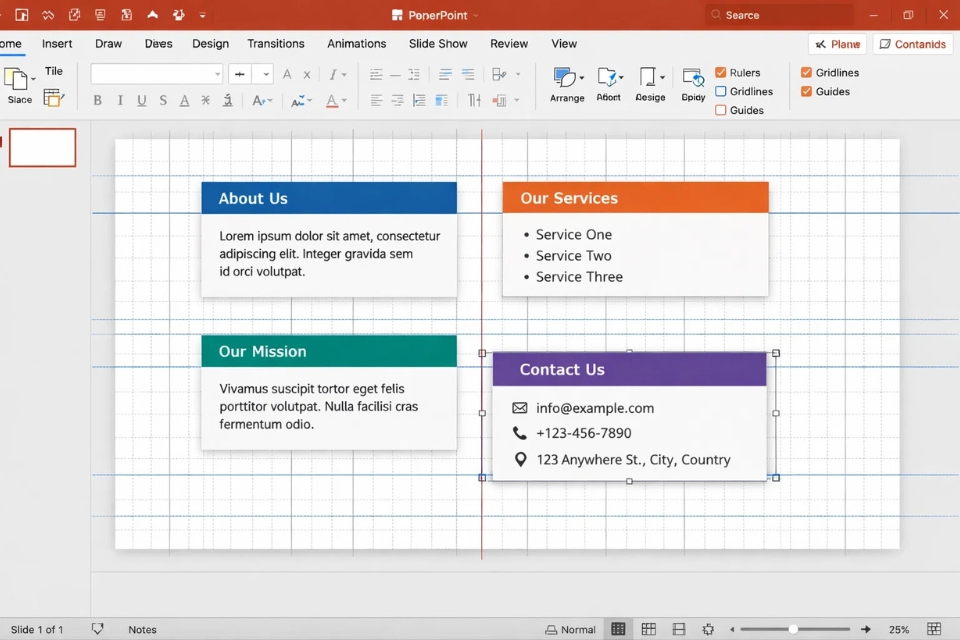Click the fit slide to window icon
Image resolution: width=960 pixels, height=640 pixels.
click(x=934, y=629)
